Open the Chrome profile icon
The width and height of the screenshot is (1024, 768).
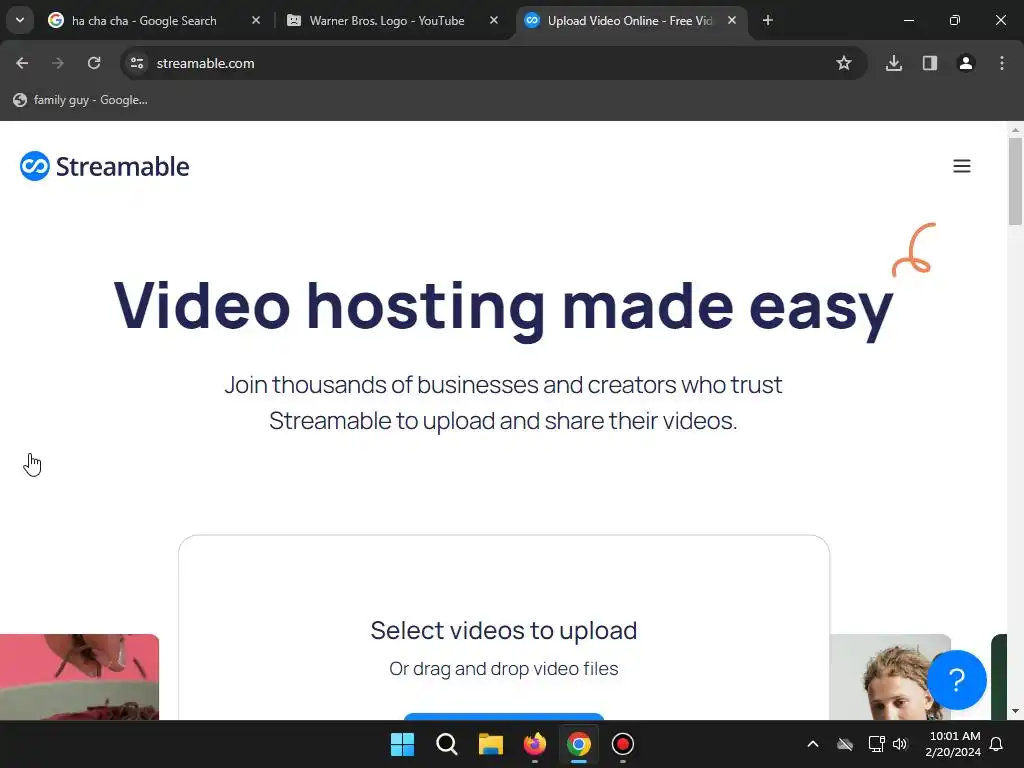coord(966,63)
